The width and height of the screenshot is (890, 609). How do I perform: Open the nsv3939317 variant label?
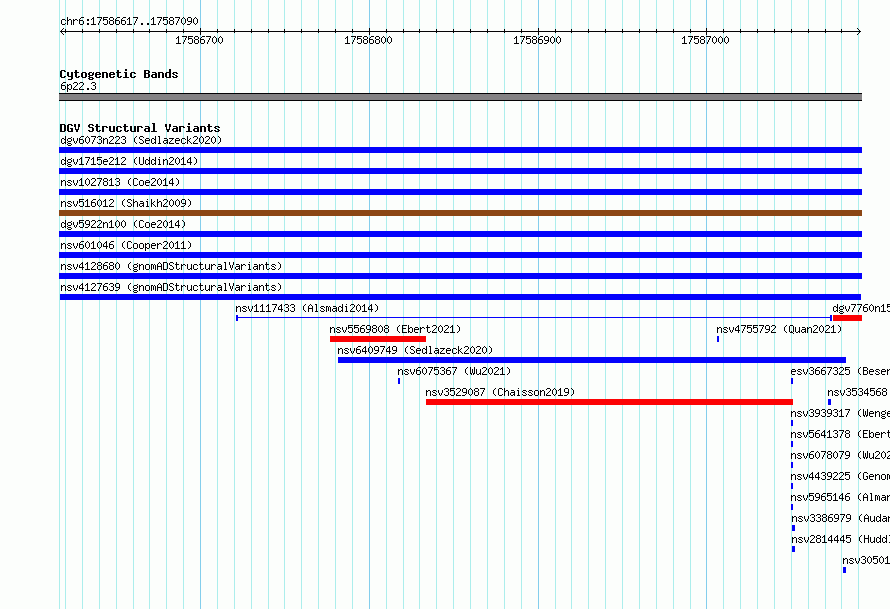pyautogui.click(x=840, y=413)
